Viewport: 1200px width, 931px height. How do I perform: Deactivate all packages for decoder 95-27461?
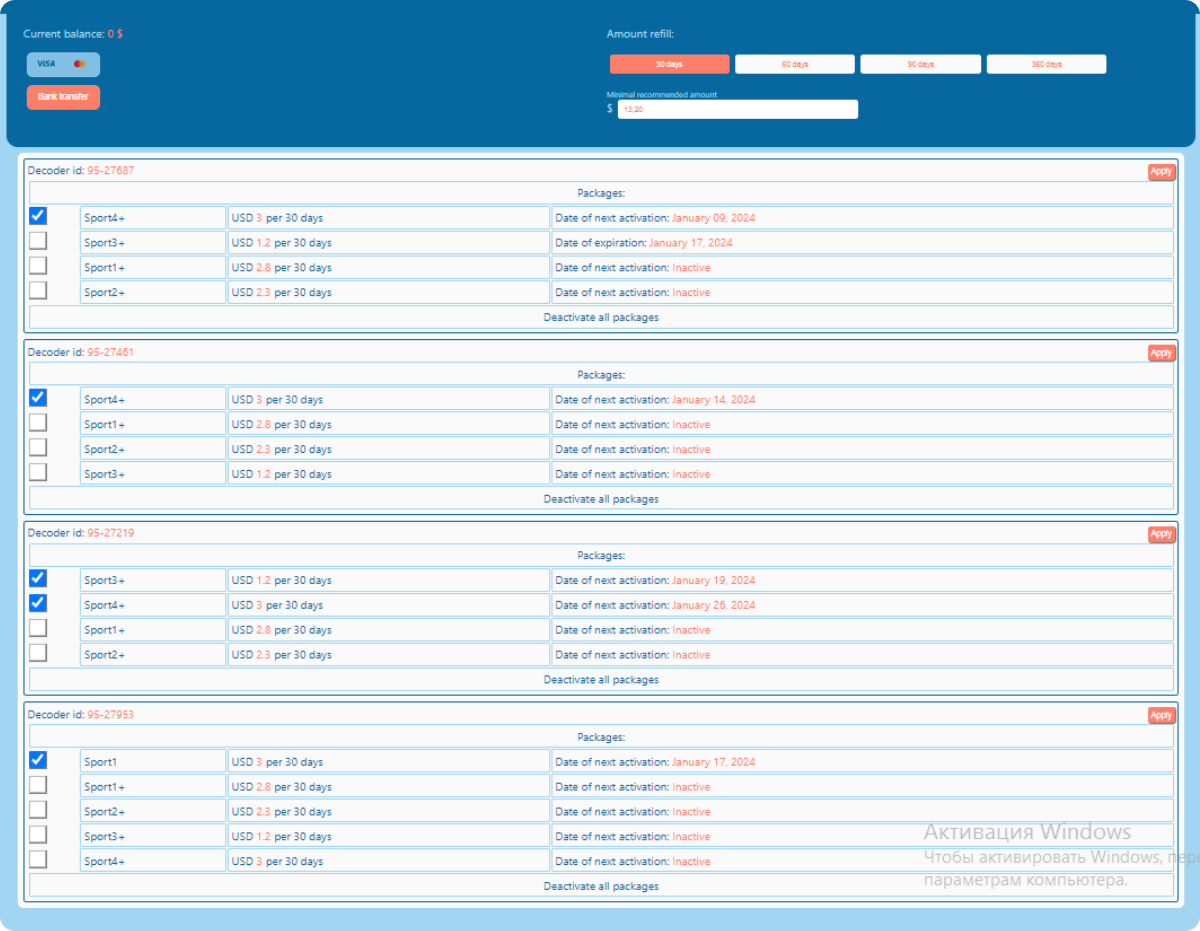click(x=601, y=499)
